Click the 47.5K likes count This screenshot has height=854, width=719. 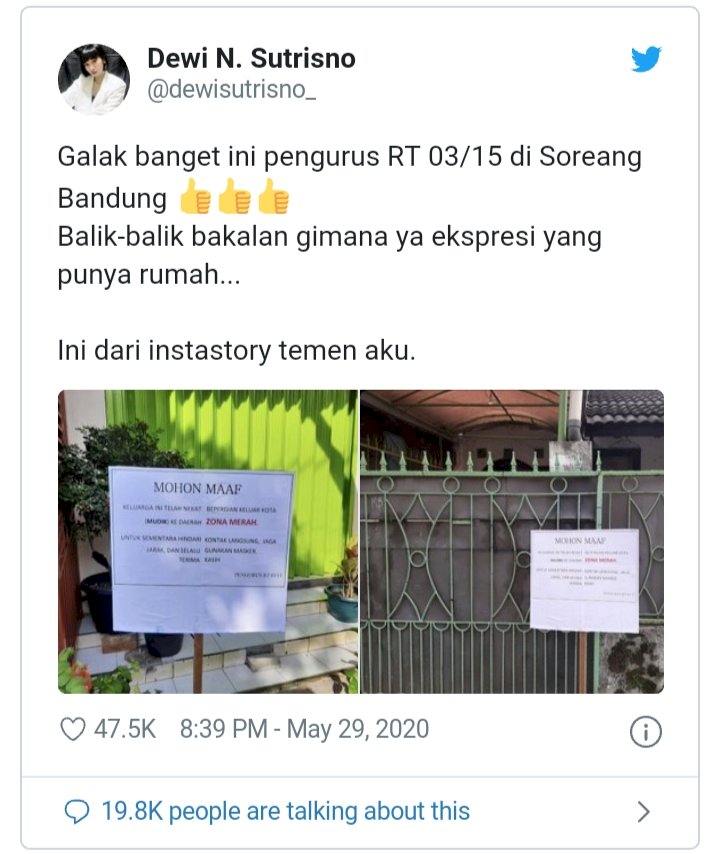pyautogui.click(x=125, y=729)
